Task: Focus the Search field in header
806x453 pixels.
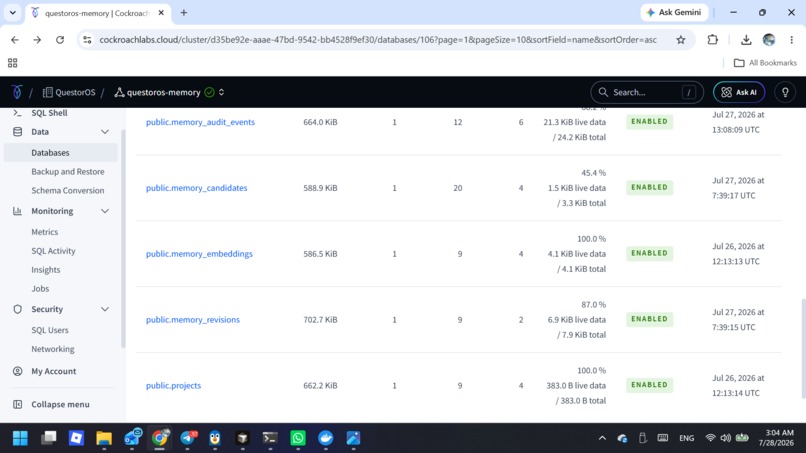Action: tap(646, 92)
